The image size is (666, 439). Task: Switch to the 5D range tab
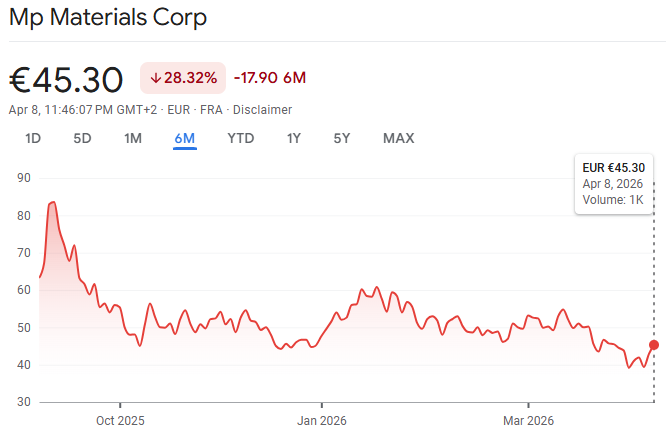(x=82, y=138)
